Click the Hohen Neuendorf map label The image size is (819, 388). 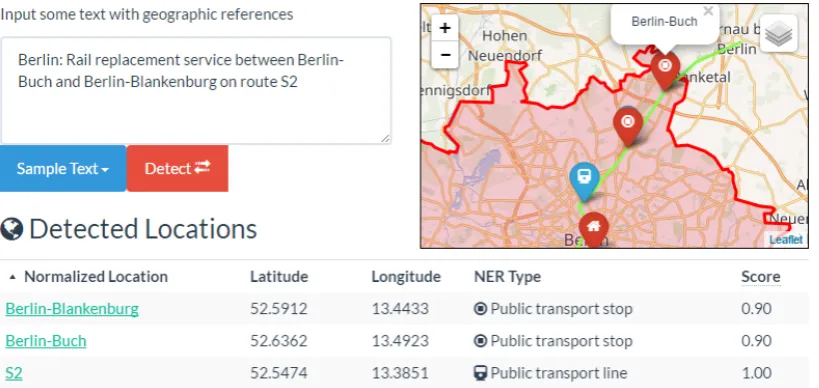(505, 45)
